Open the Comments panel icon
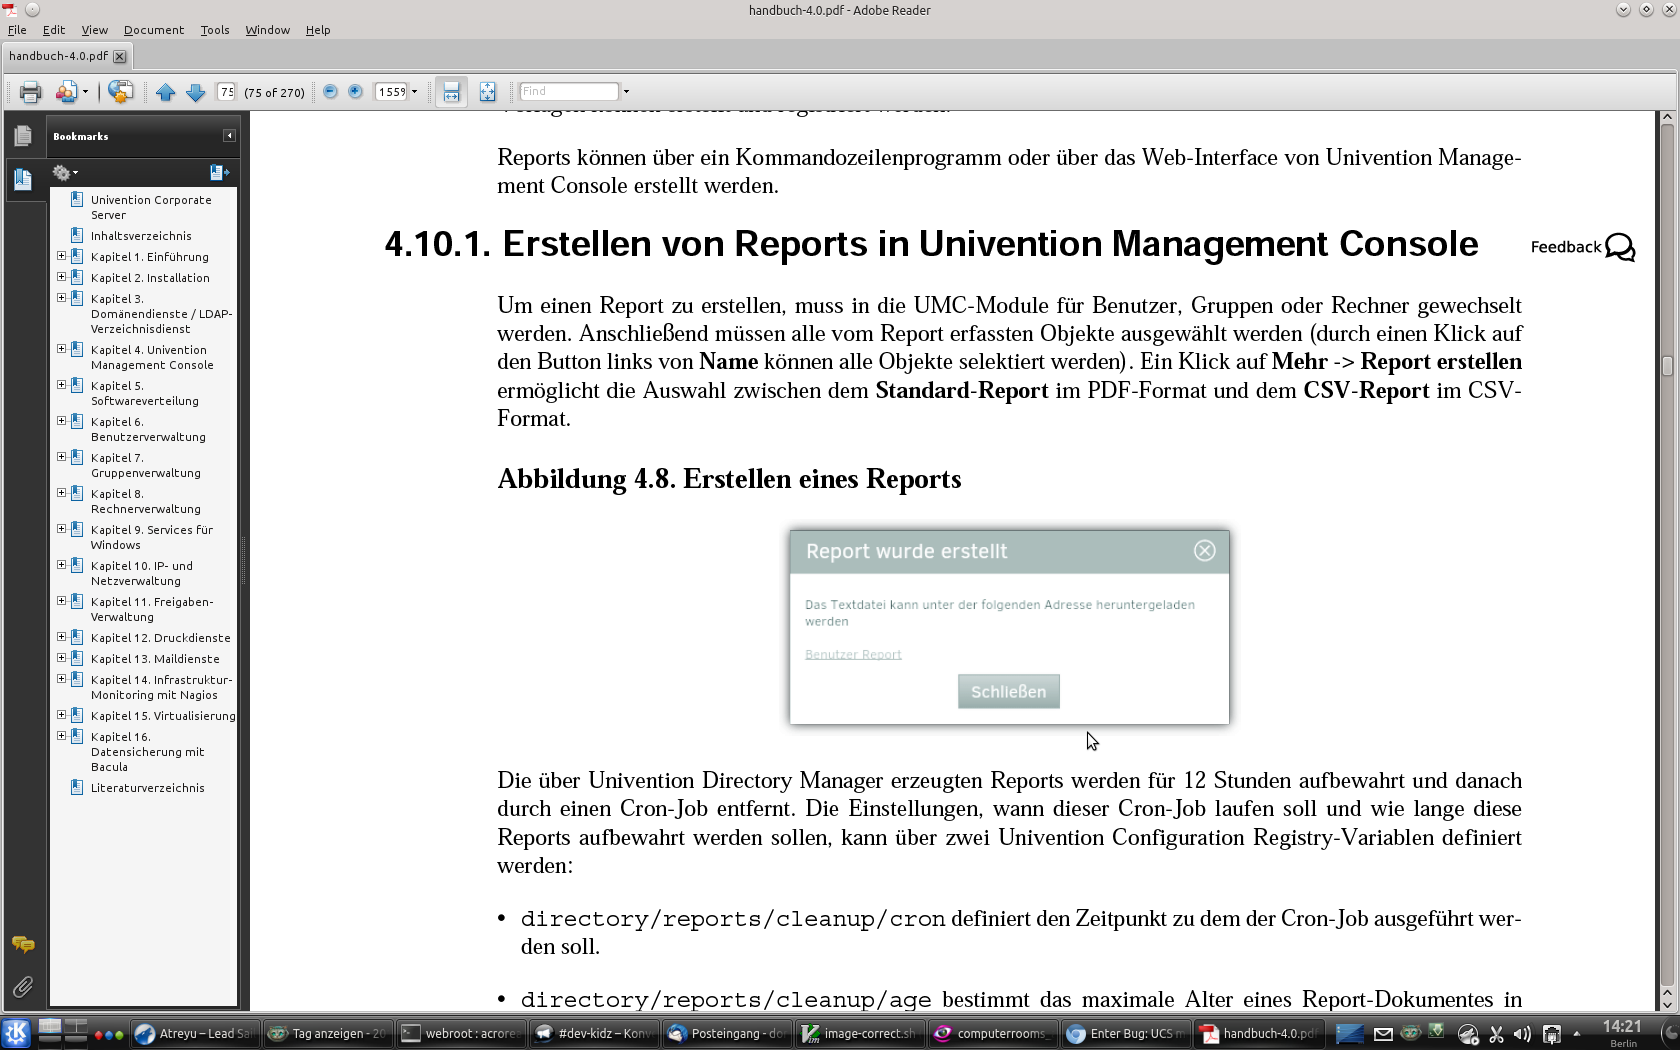Viewport: 1680px width, 1050px height. click(22, 945)
